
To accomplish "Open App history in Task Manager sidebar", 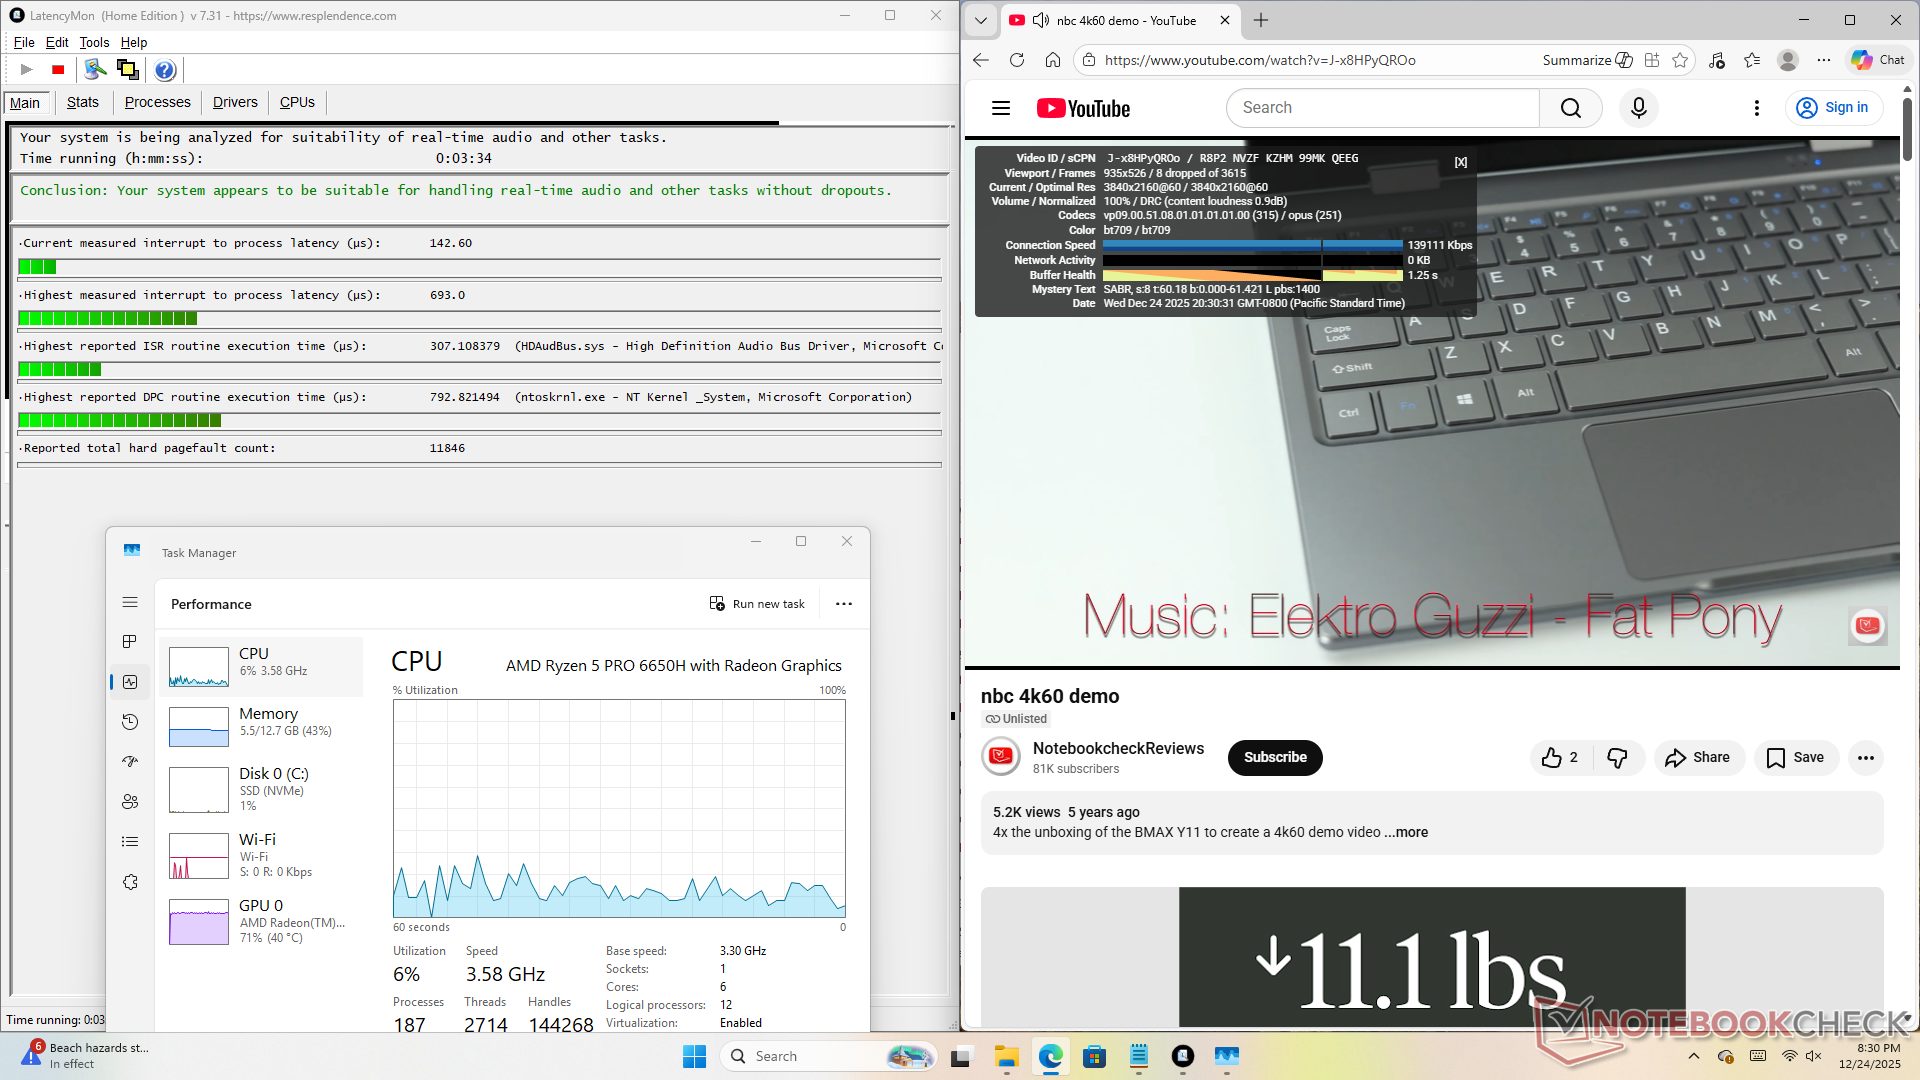I will [x=130, y=722].
